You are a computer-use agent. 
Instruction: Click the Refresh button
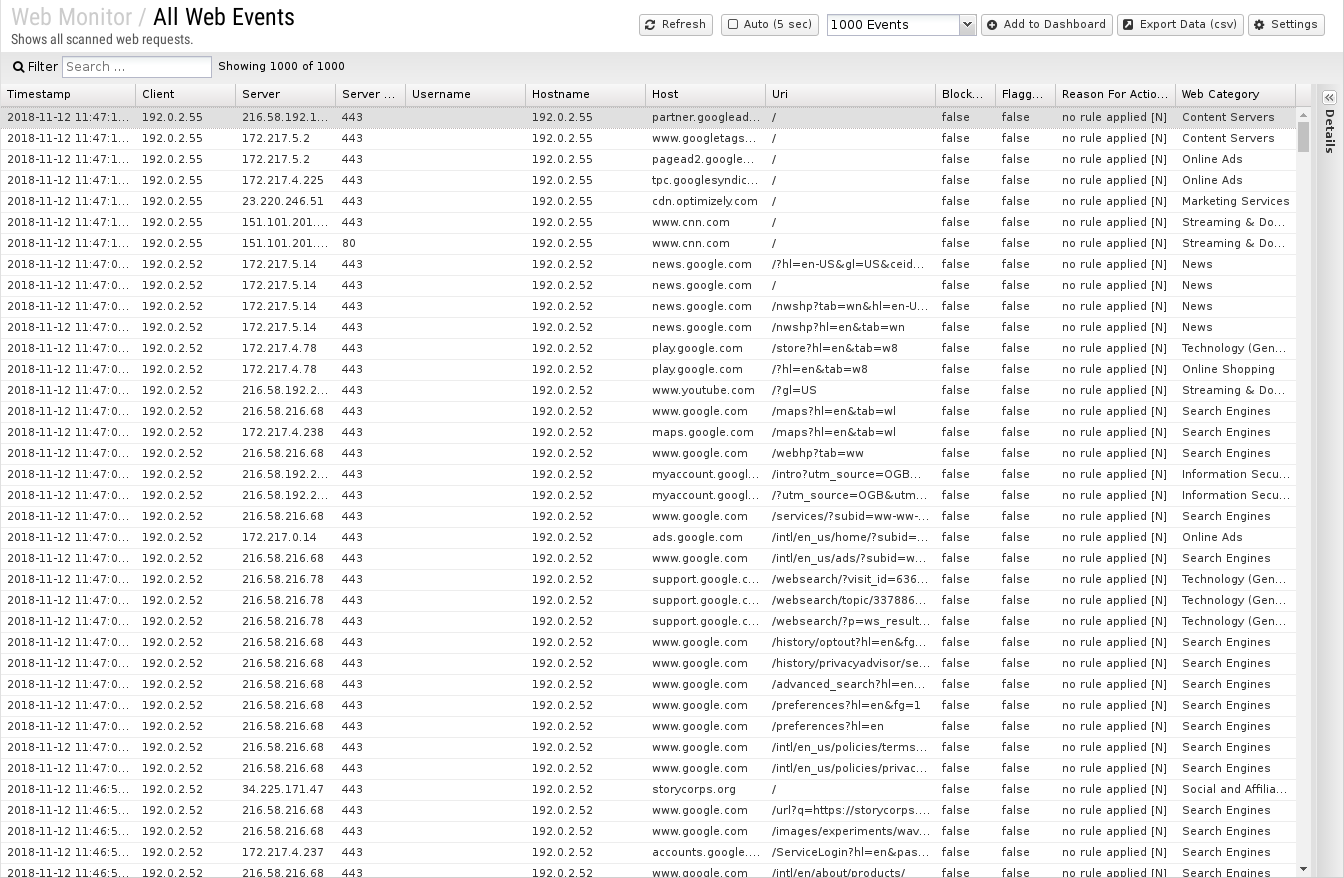coord(675,25)
